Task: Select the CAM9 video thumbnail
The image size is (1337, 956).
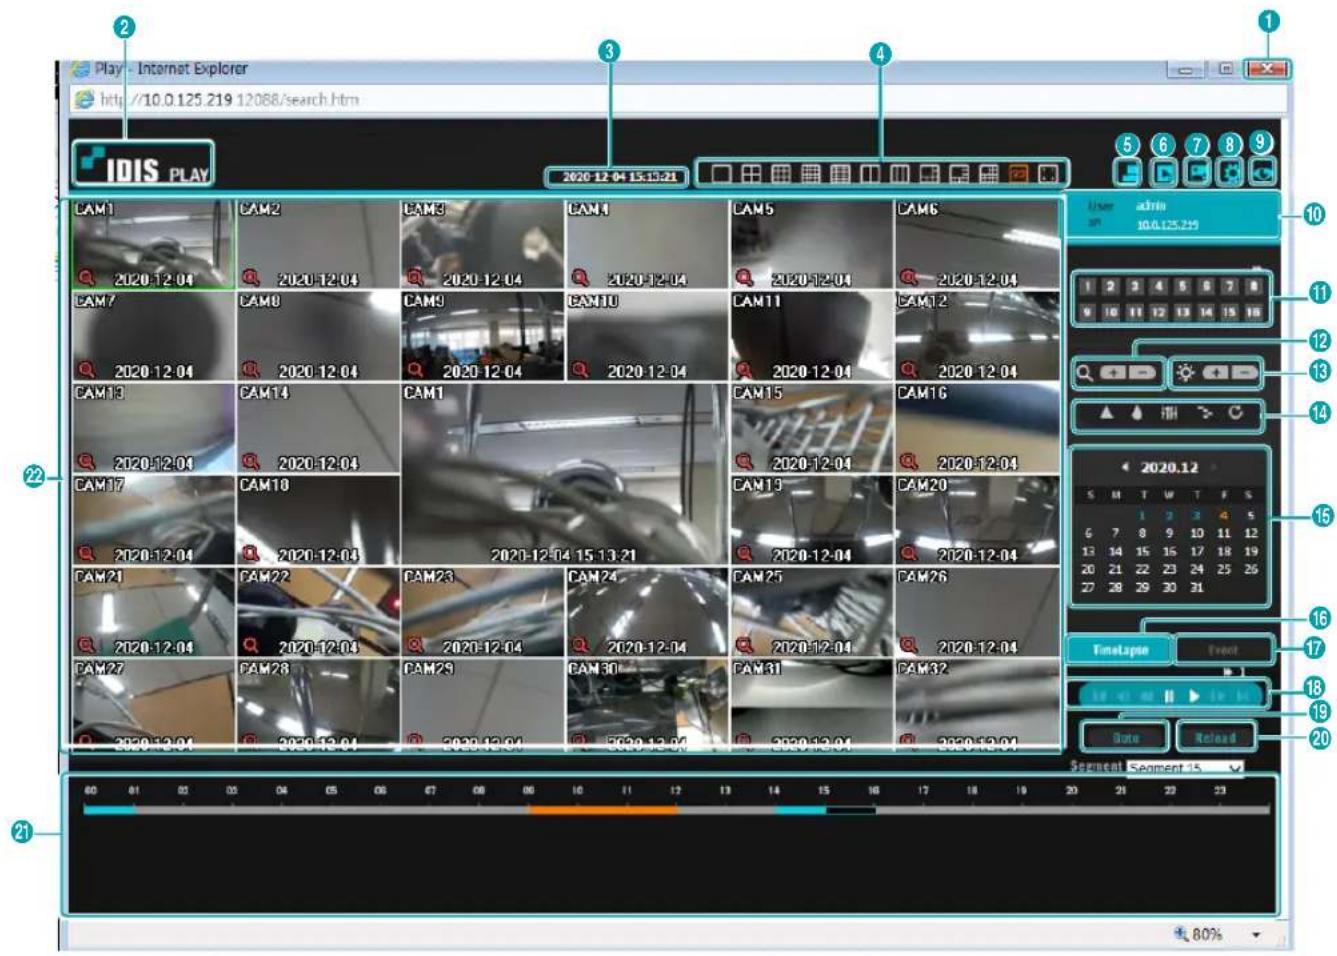Action: pyautogui.click(x=482, y=336)
